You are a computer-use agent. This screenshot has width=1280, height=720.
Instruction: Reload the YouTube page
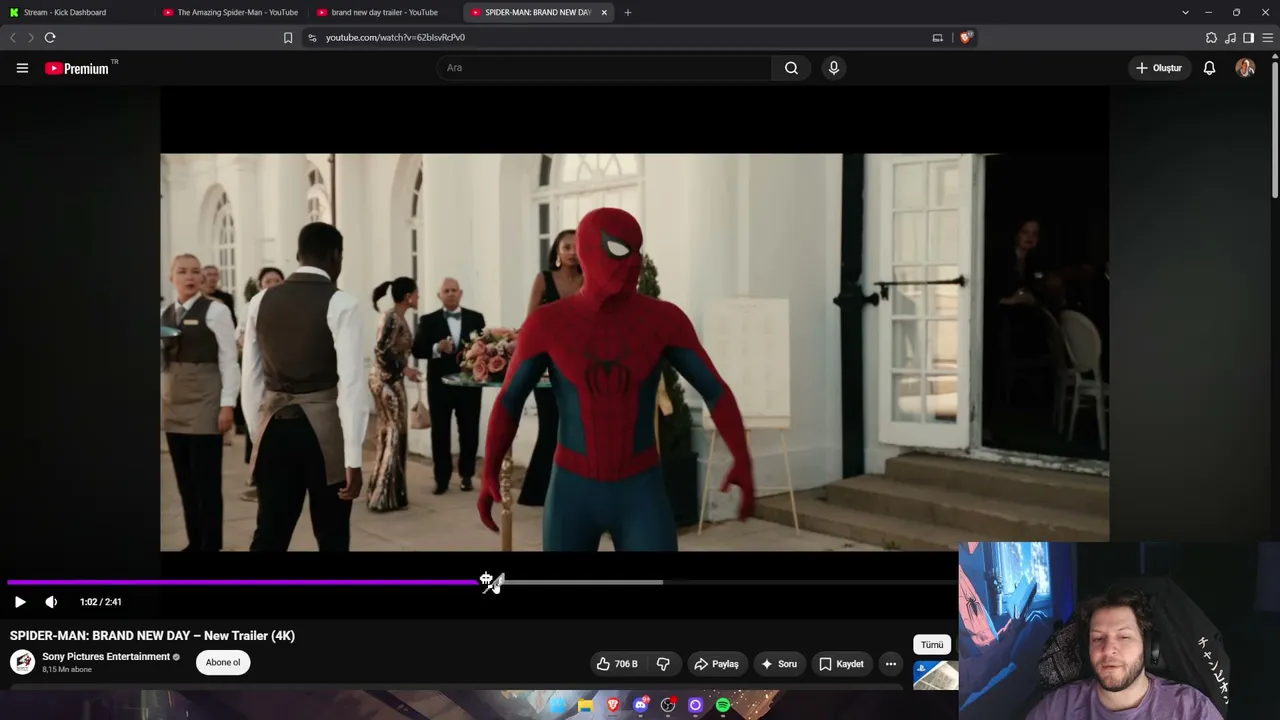click(x=50, y=38)
